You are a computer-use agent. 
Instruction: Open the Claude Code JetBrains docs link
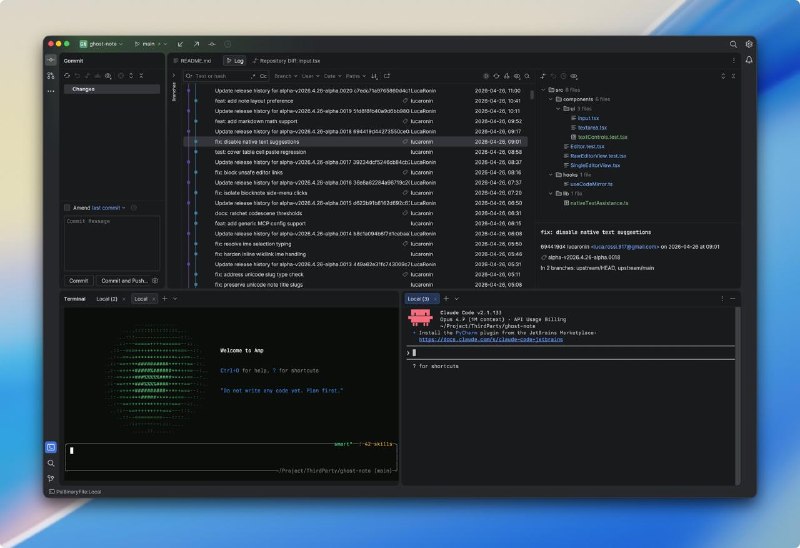point(491,339)
